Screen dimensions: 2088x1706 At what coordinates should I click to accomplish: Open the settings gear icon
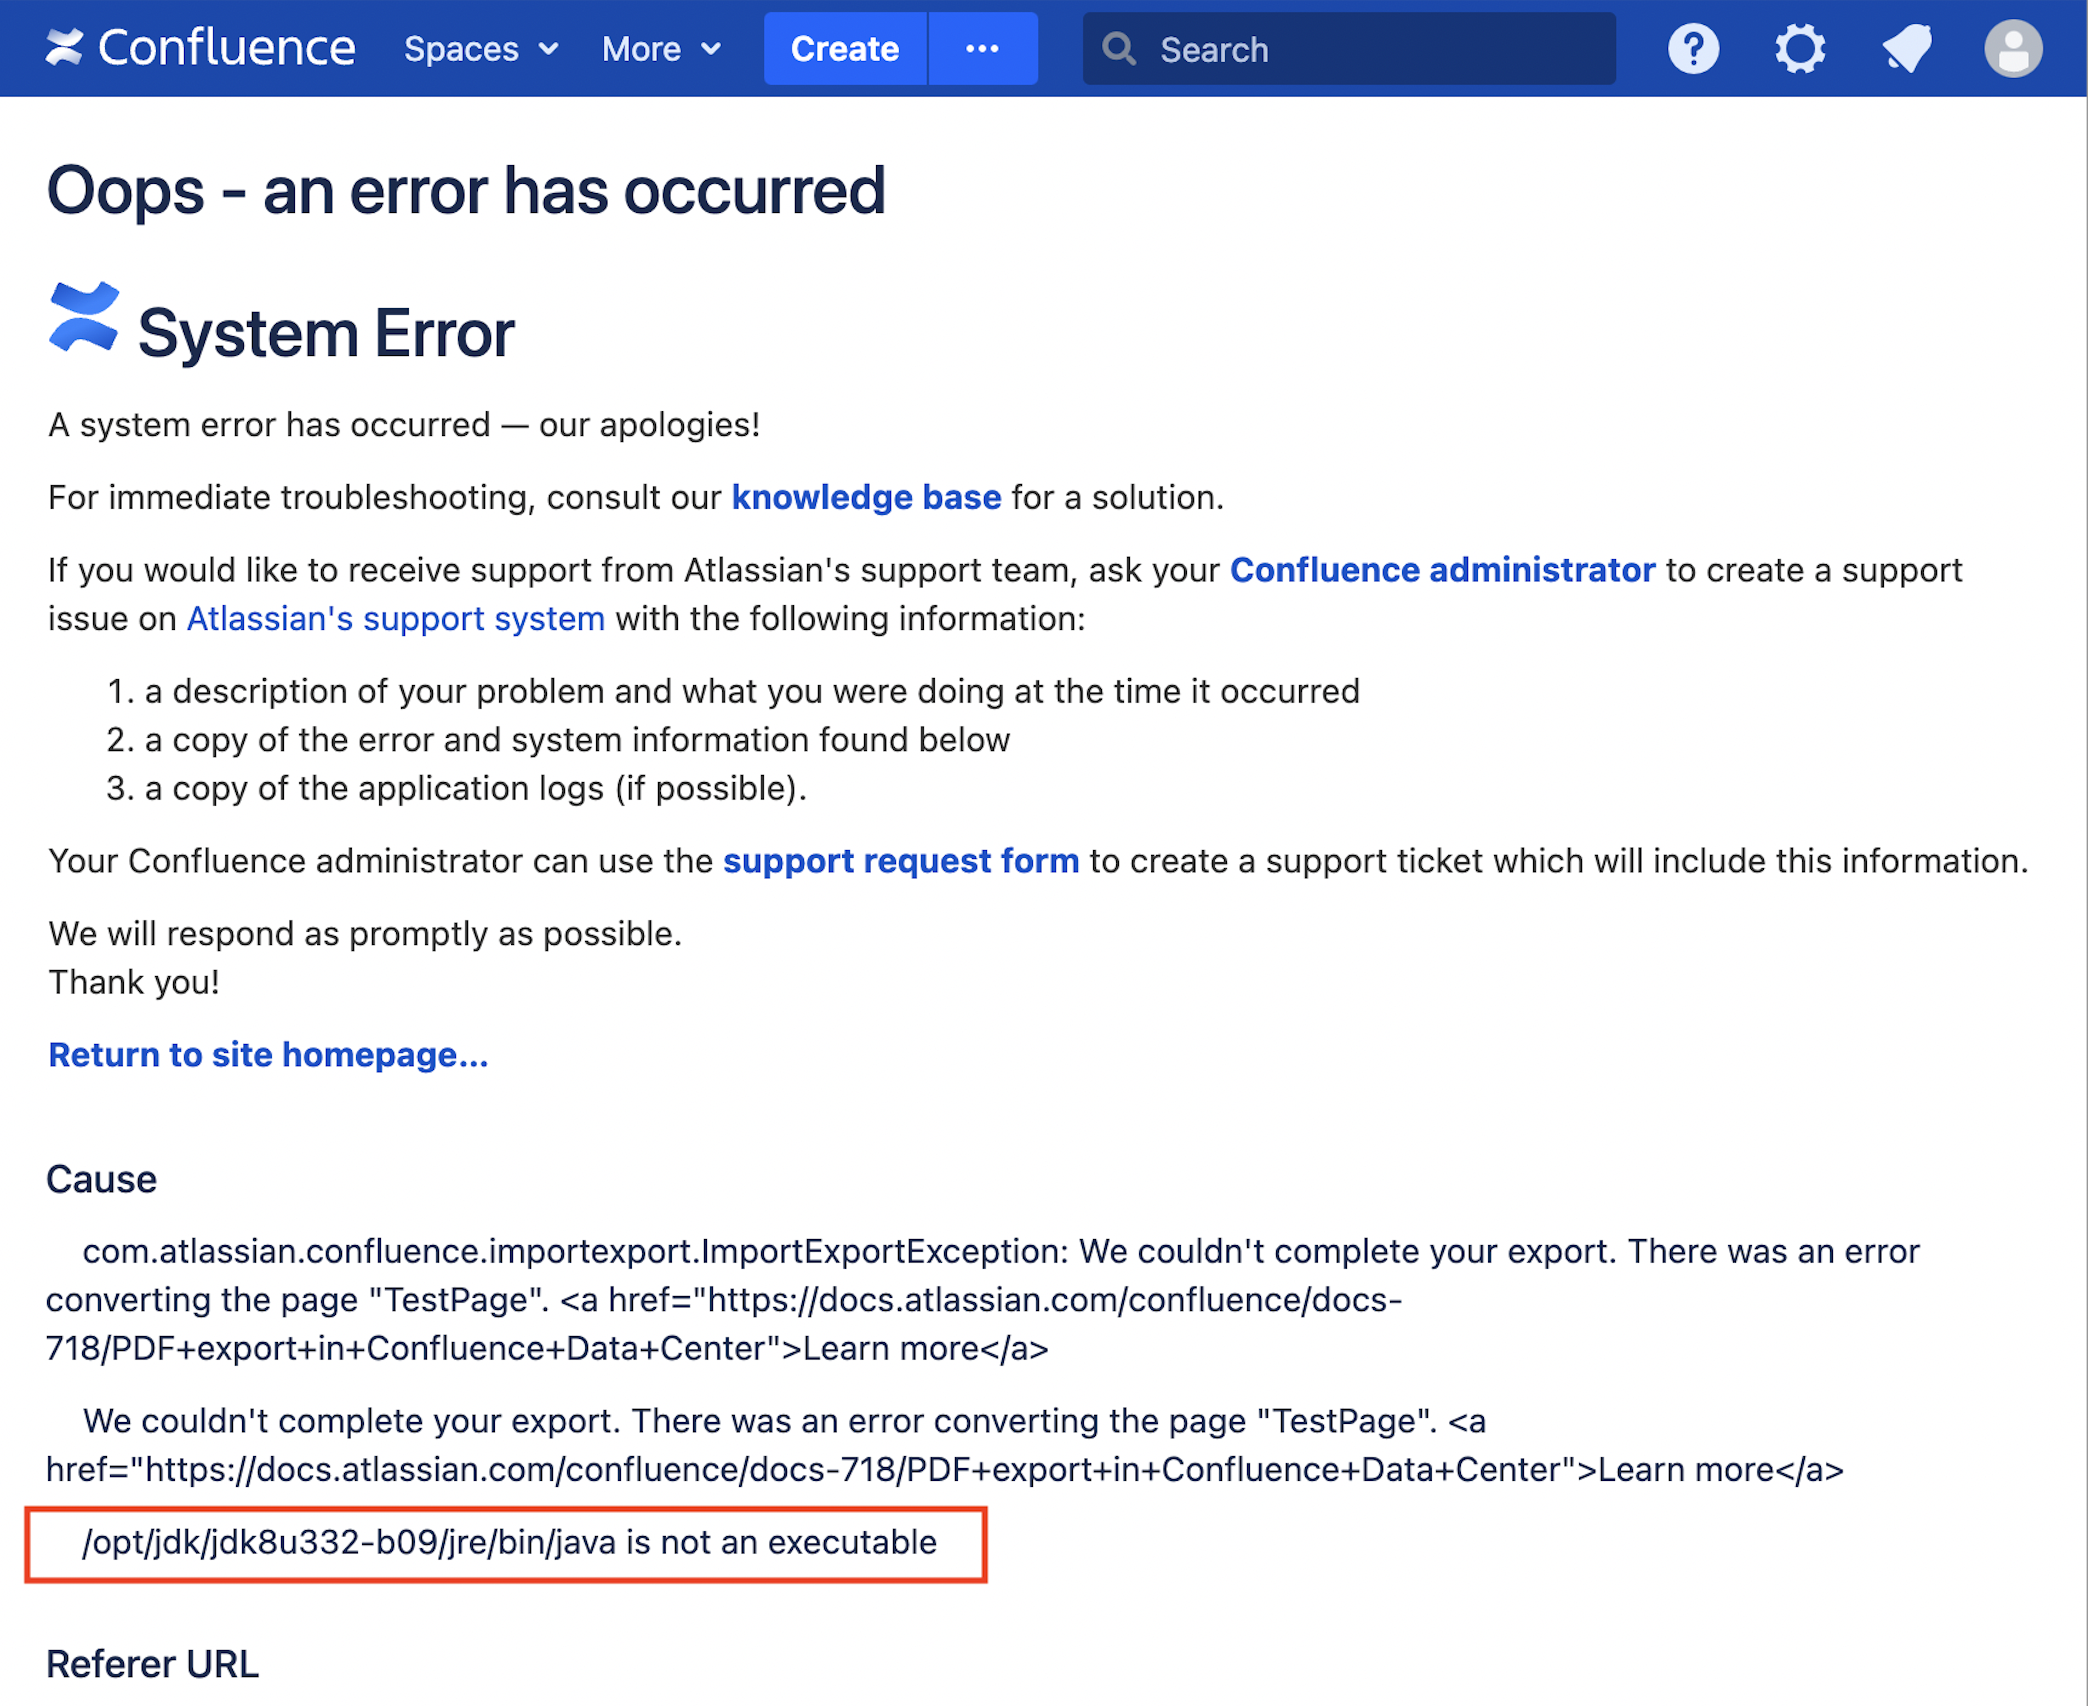(x=1799, y=49)
